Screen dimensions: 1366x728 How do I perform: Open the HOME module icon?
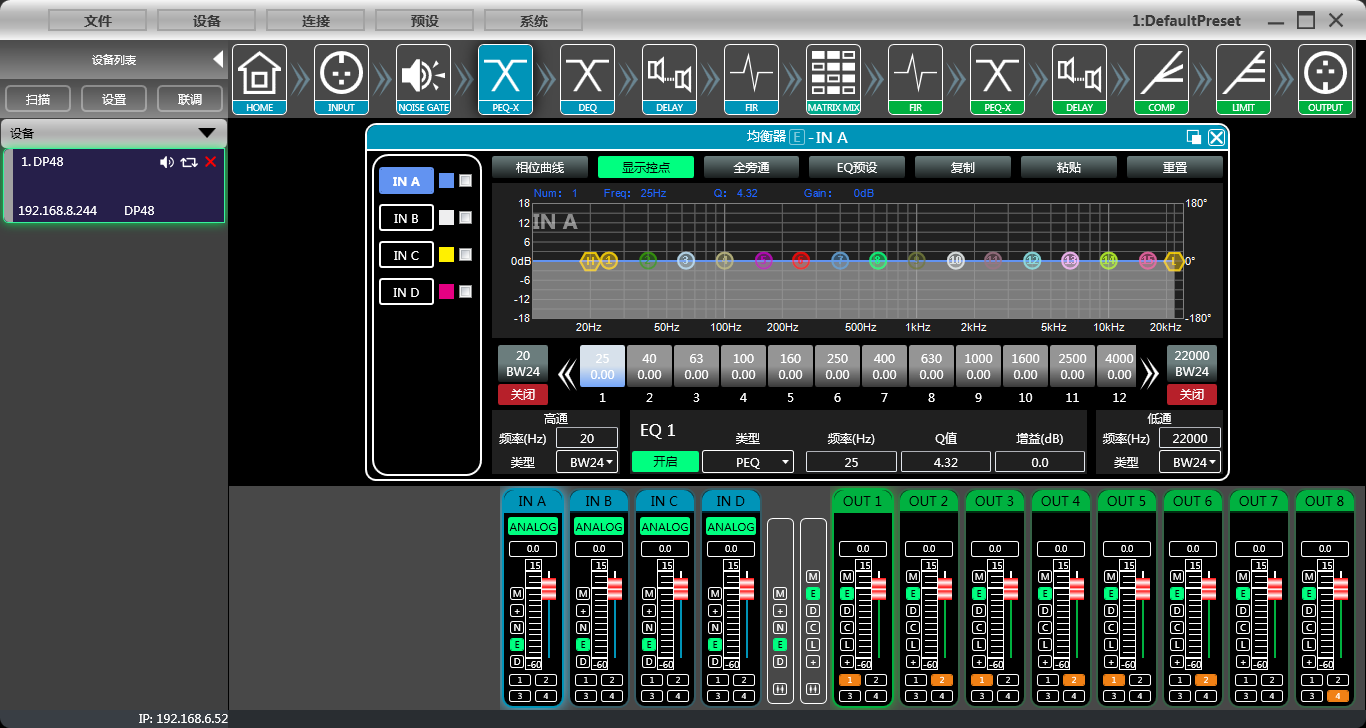pyautogui.click(x=260, y=79)
